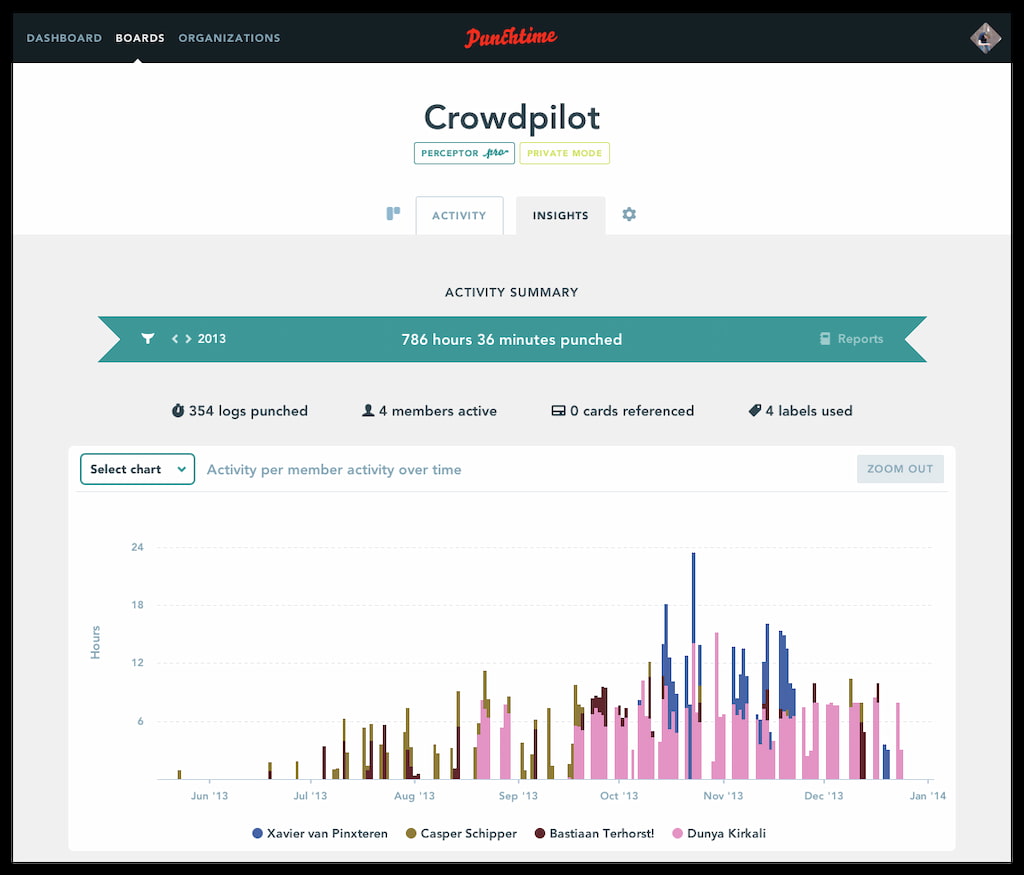Toggle Xavier van Pinxteren in the chart legend
1024x875 pixels.
(320, 833)
